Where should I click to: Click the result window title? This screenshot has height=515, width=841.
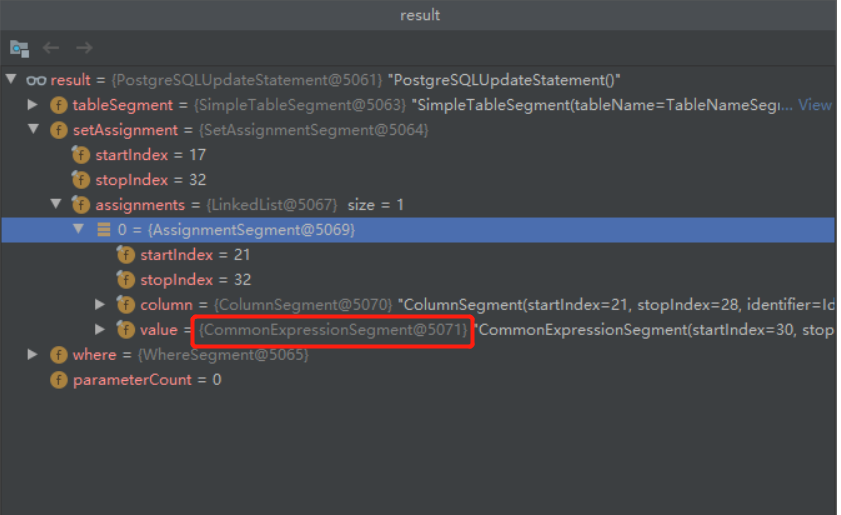(x=420, y=15)
